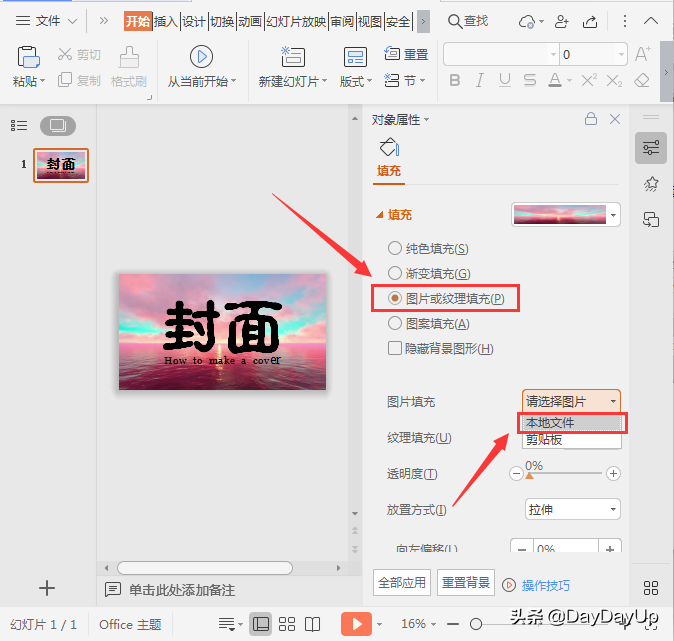Open the 操作技巧 link
The image size is (674, 641).
[x=545, y=585]
